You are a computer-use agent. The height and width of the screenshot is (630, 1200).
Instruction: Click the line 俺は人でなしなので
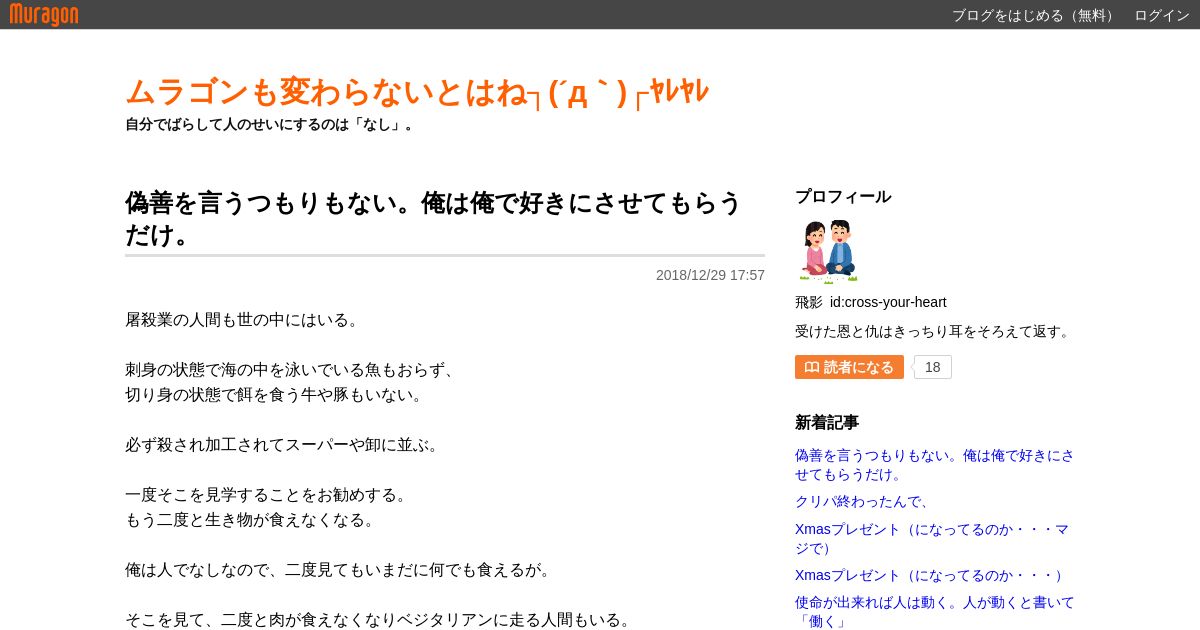point(340,569)
